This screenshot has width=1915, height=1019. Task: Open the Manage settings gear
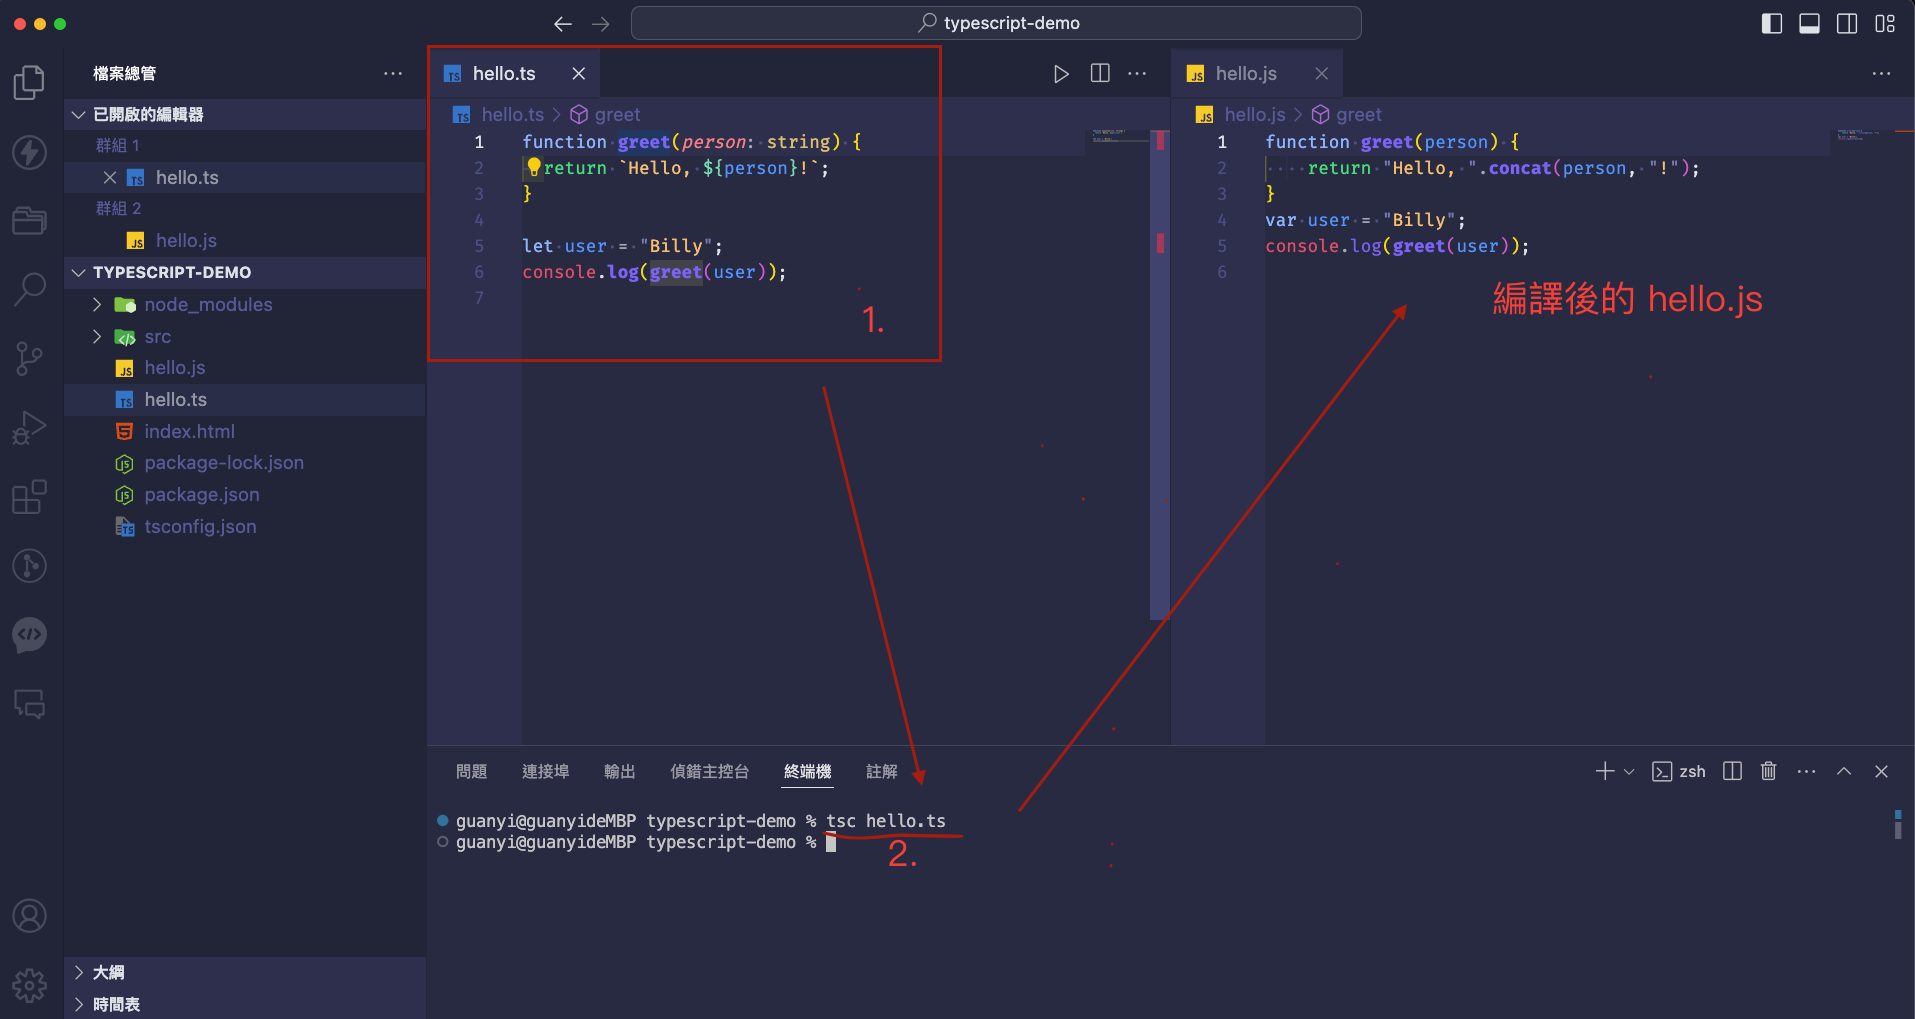(30, 985)
